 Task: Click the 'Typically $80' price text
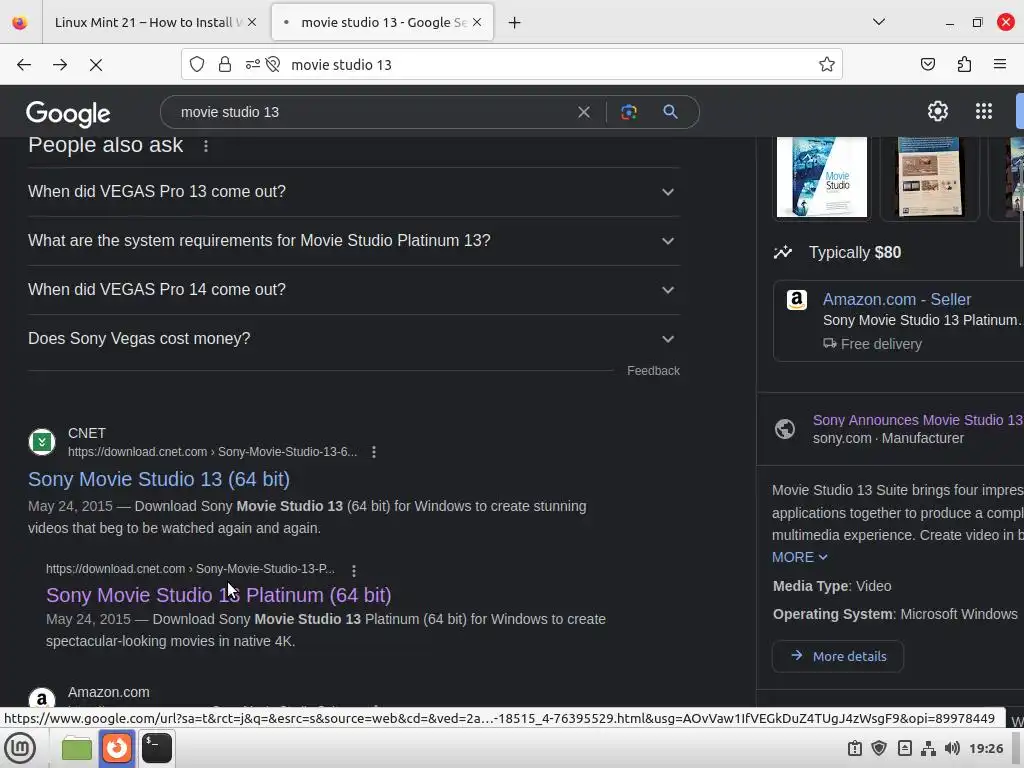(855, 253)
